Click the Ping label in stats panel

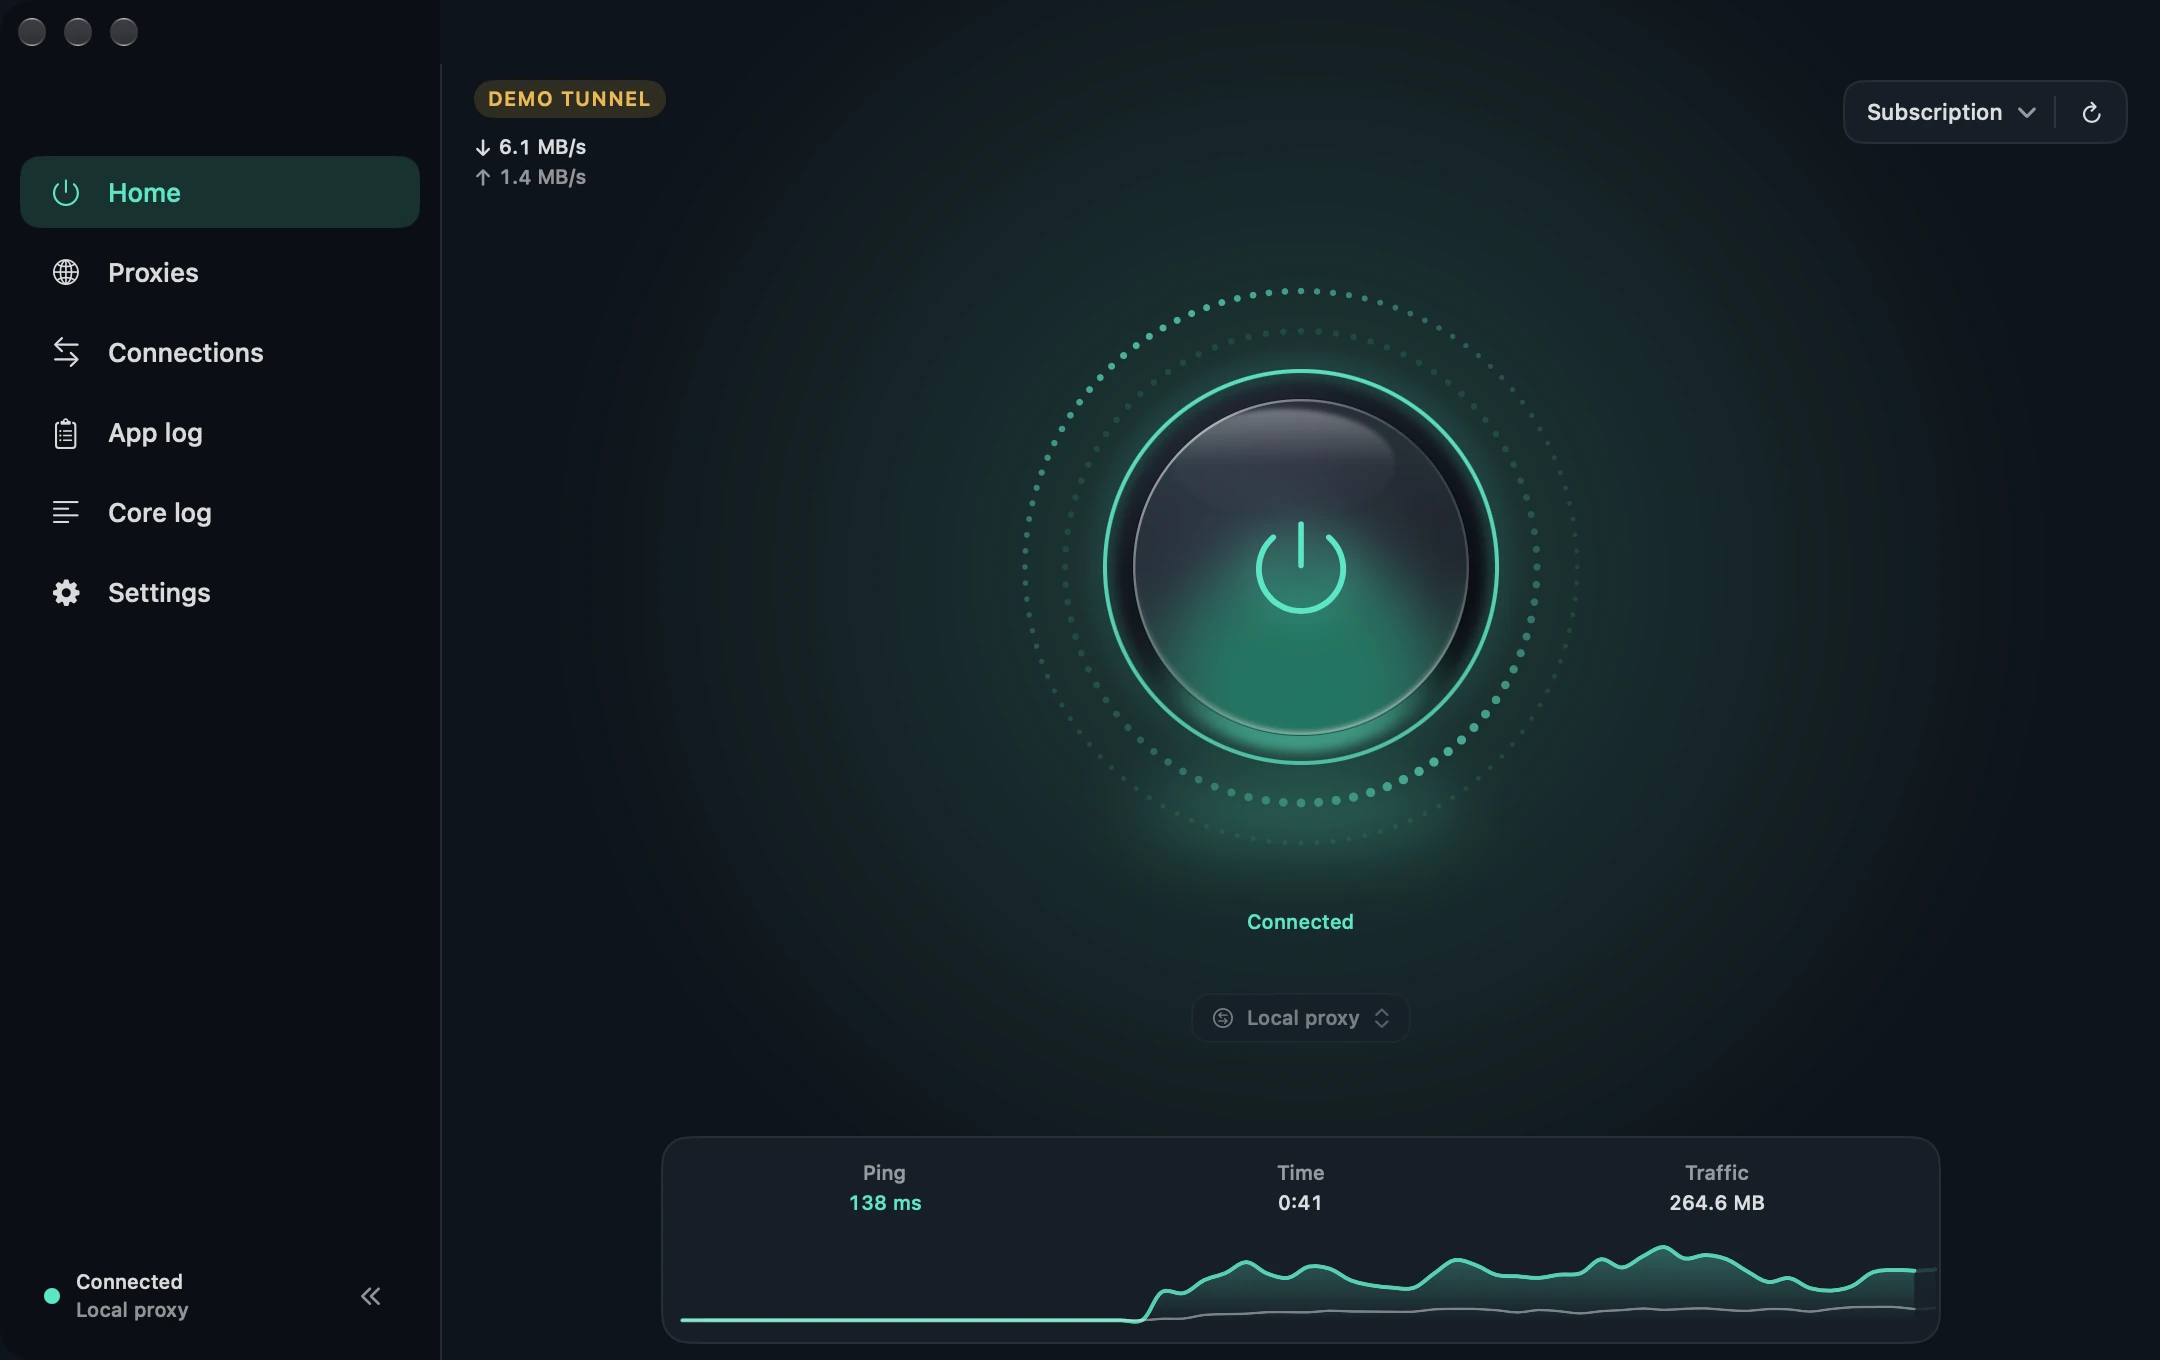pos(884,1173)
